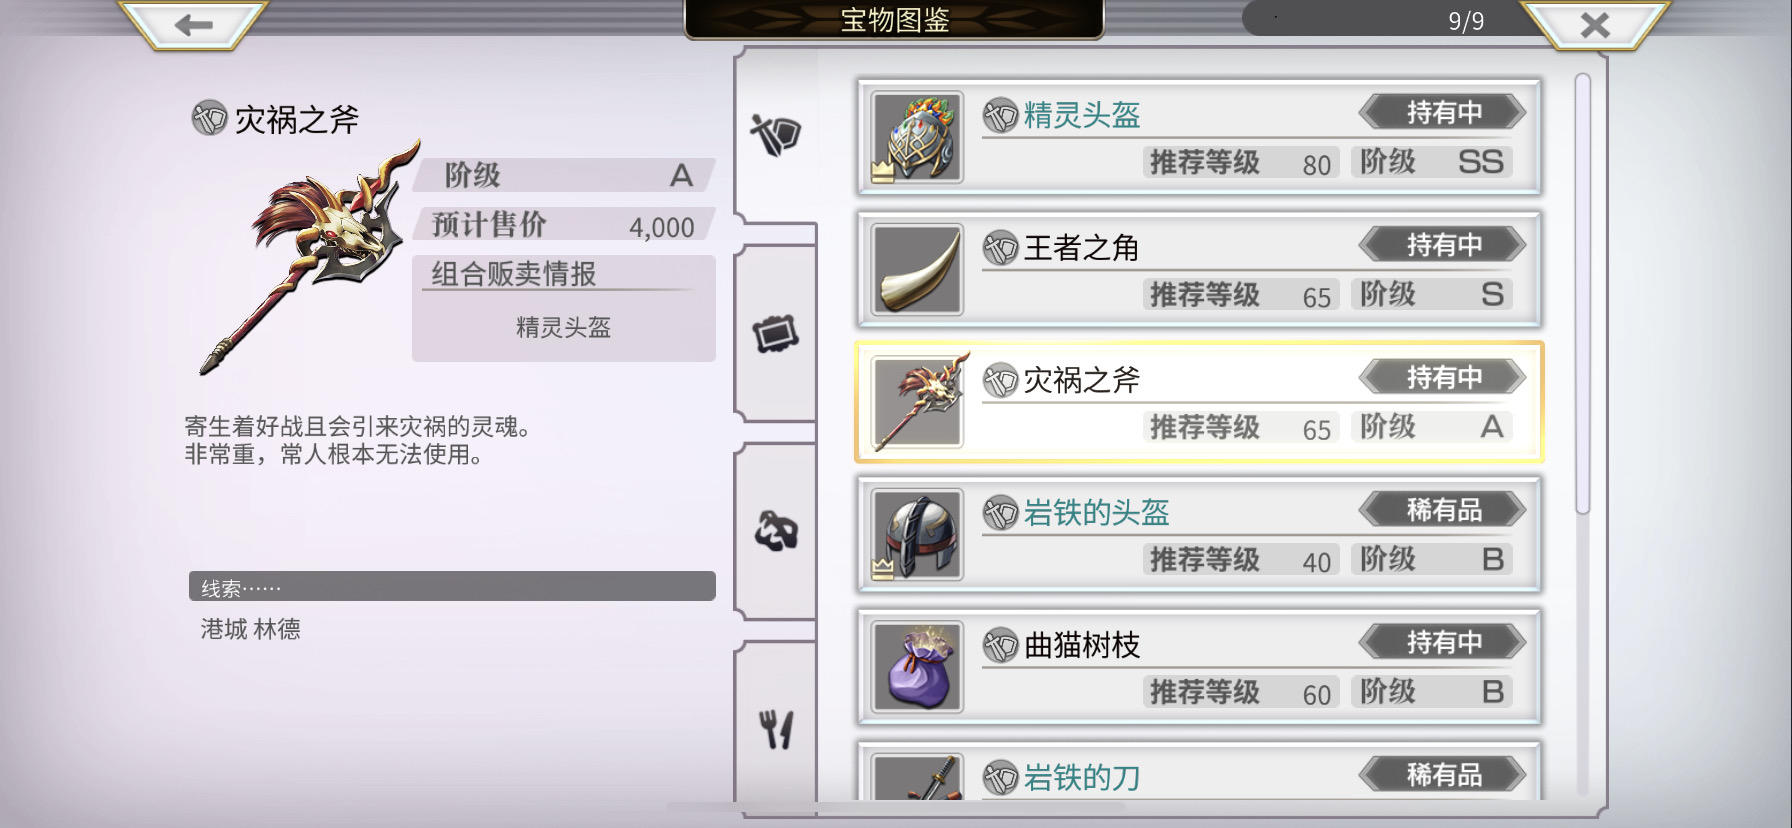The image size is (1792, 828).
Task: Click the 持有中 badge on 曲猫树枝
Action: (1442, 642)
